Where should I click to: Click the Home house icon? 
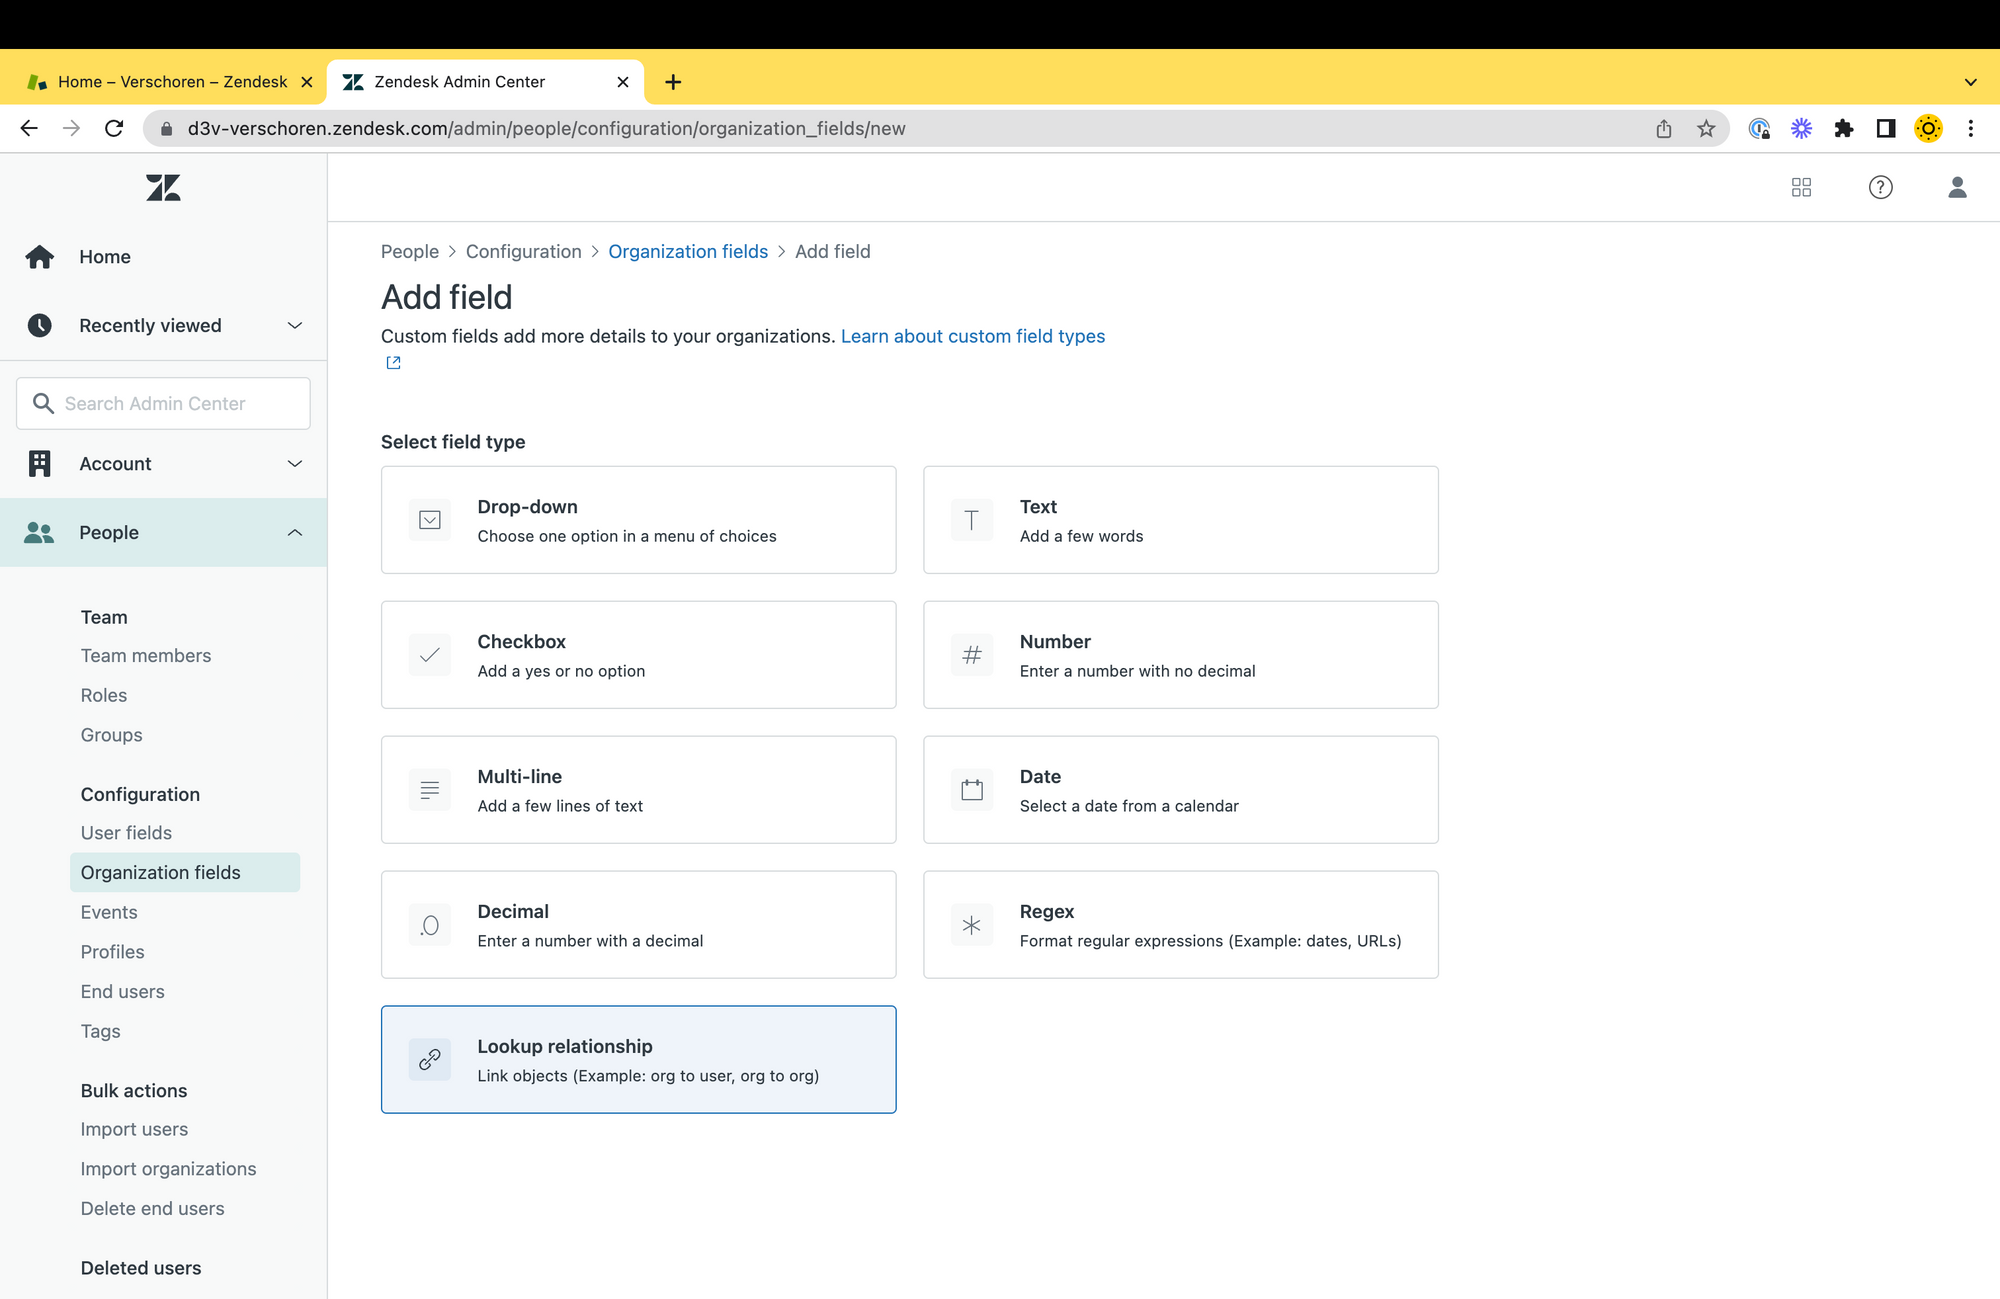click(40, 257)
